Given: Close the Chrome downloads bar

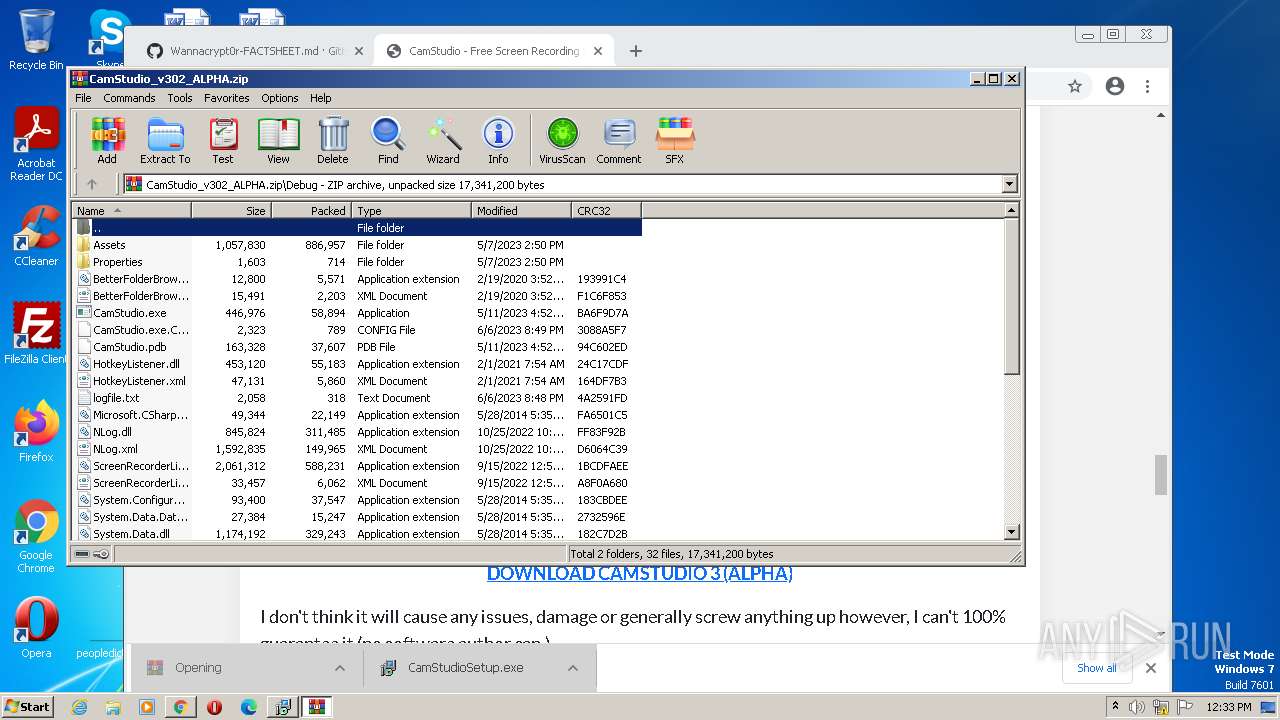Looking at the screenshot, I should click(1150, 668).
